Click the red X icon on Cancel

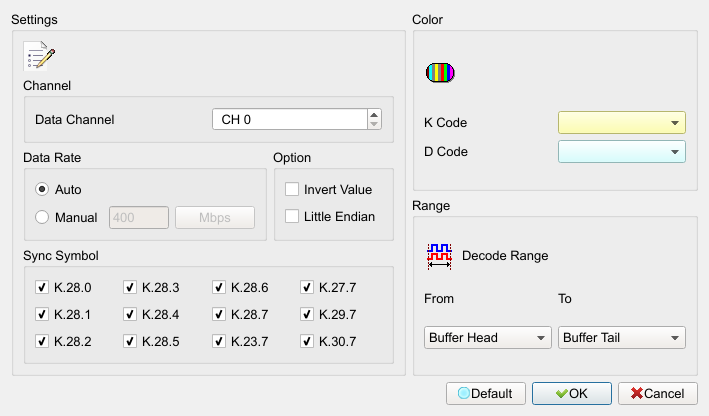point(637,393)
